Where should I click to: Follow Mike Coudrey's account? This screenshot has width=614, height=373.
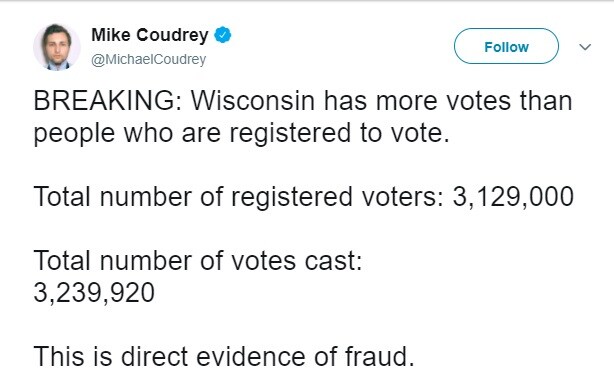pyautogui.click(x=506, y=46)
